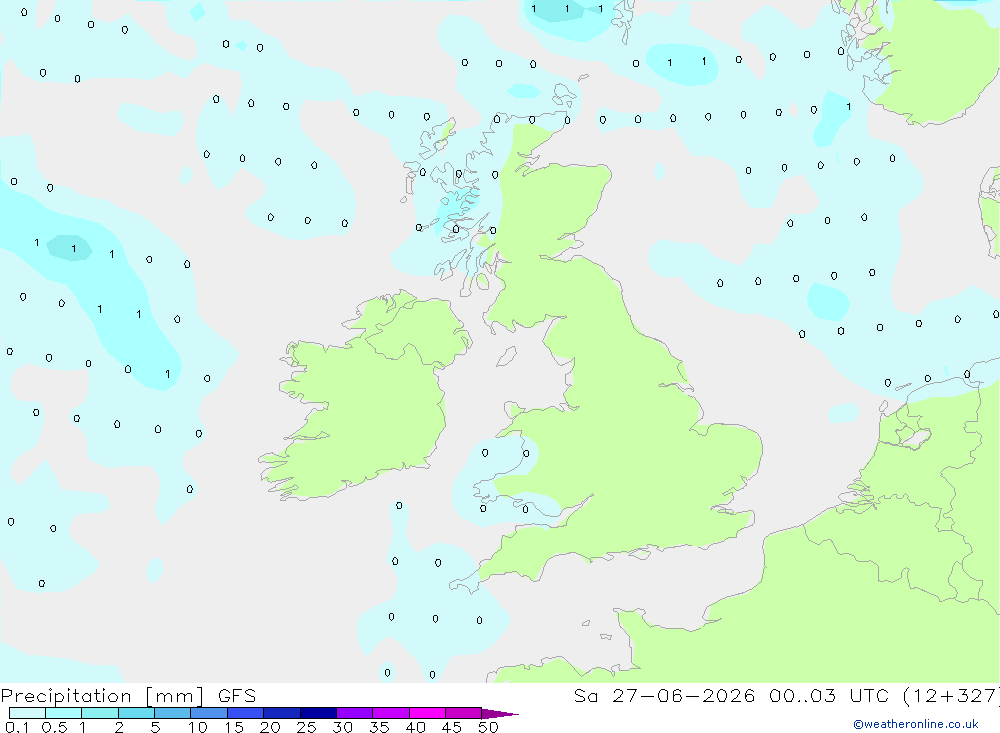
Task: Pick the 10–15 mm legend swatch
Action: coord(209,713)
